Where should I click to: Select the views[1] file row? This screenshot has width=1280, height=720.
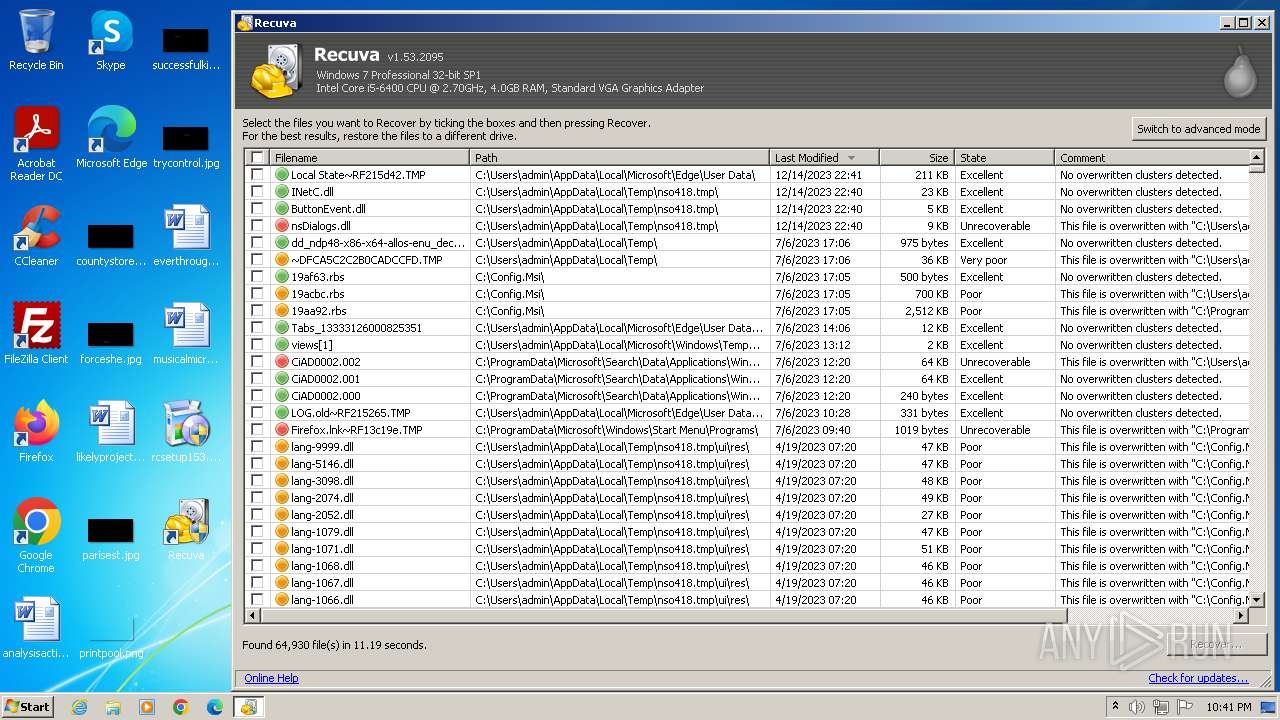[748, 345]
